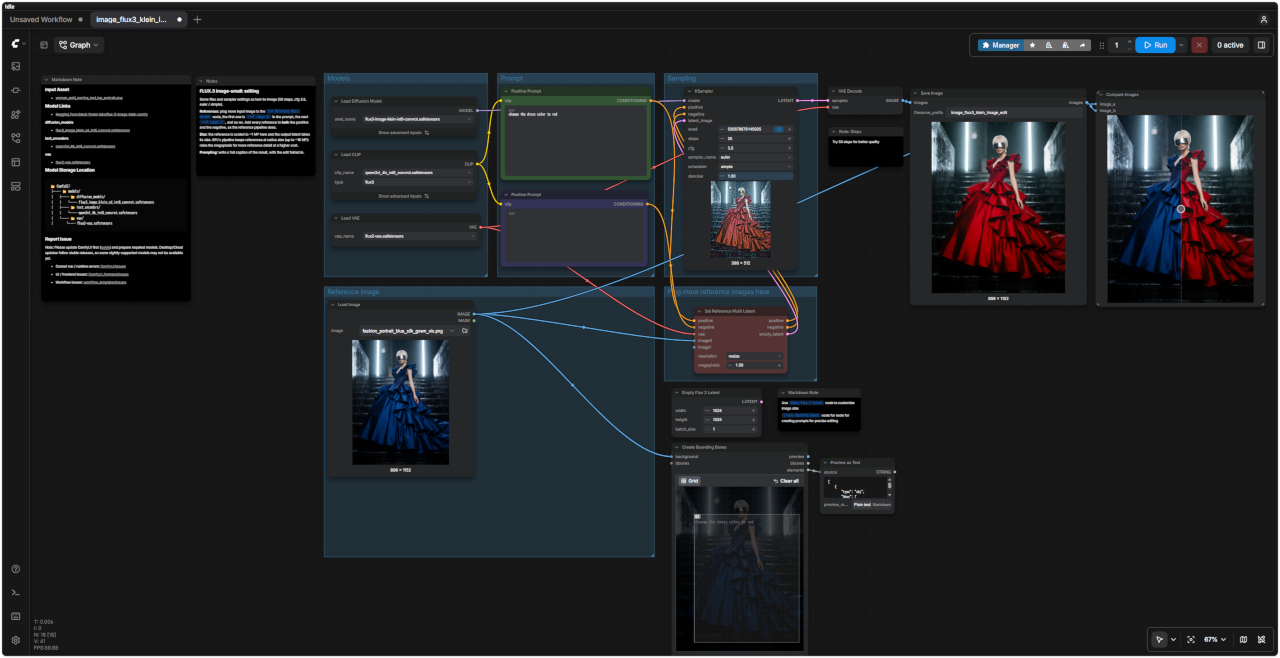The height and width of the screenshot is (658, 1280).
Task: Open the Graph view dropdown
Action: click(x=80, y=45)
